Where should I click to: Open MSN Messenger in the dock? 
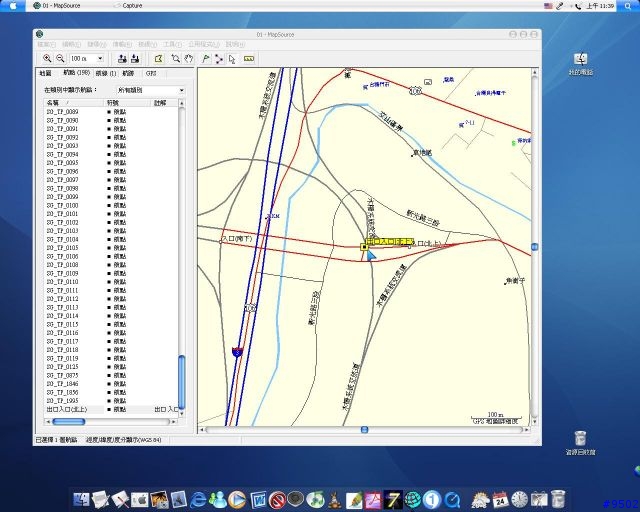pos(218,500)
